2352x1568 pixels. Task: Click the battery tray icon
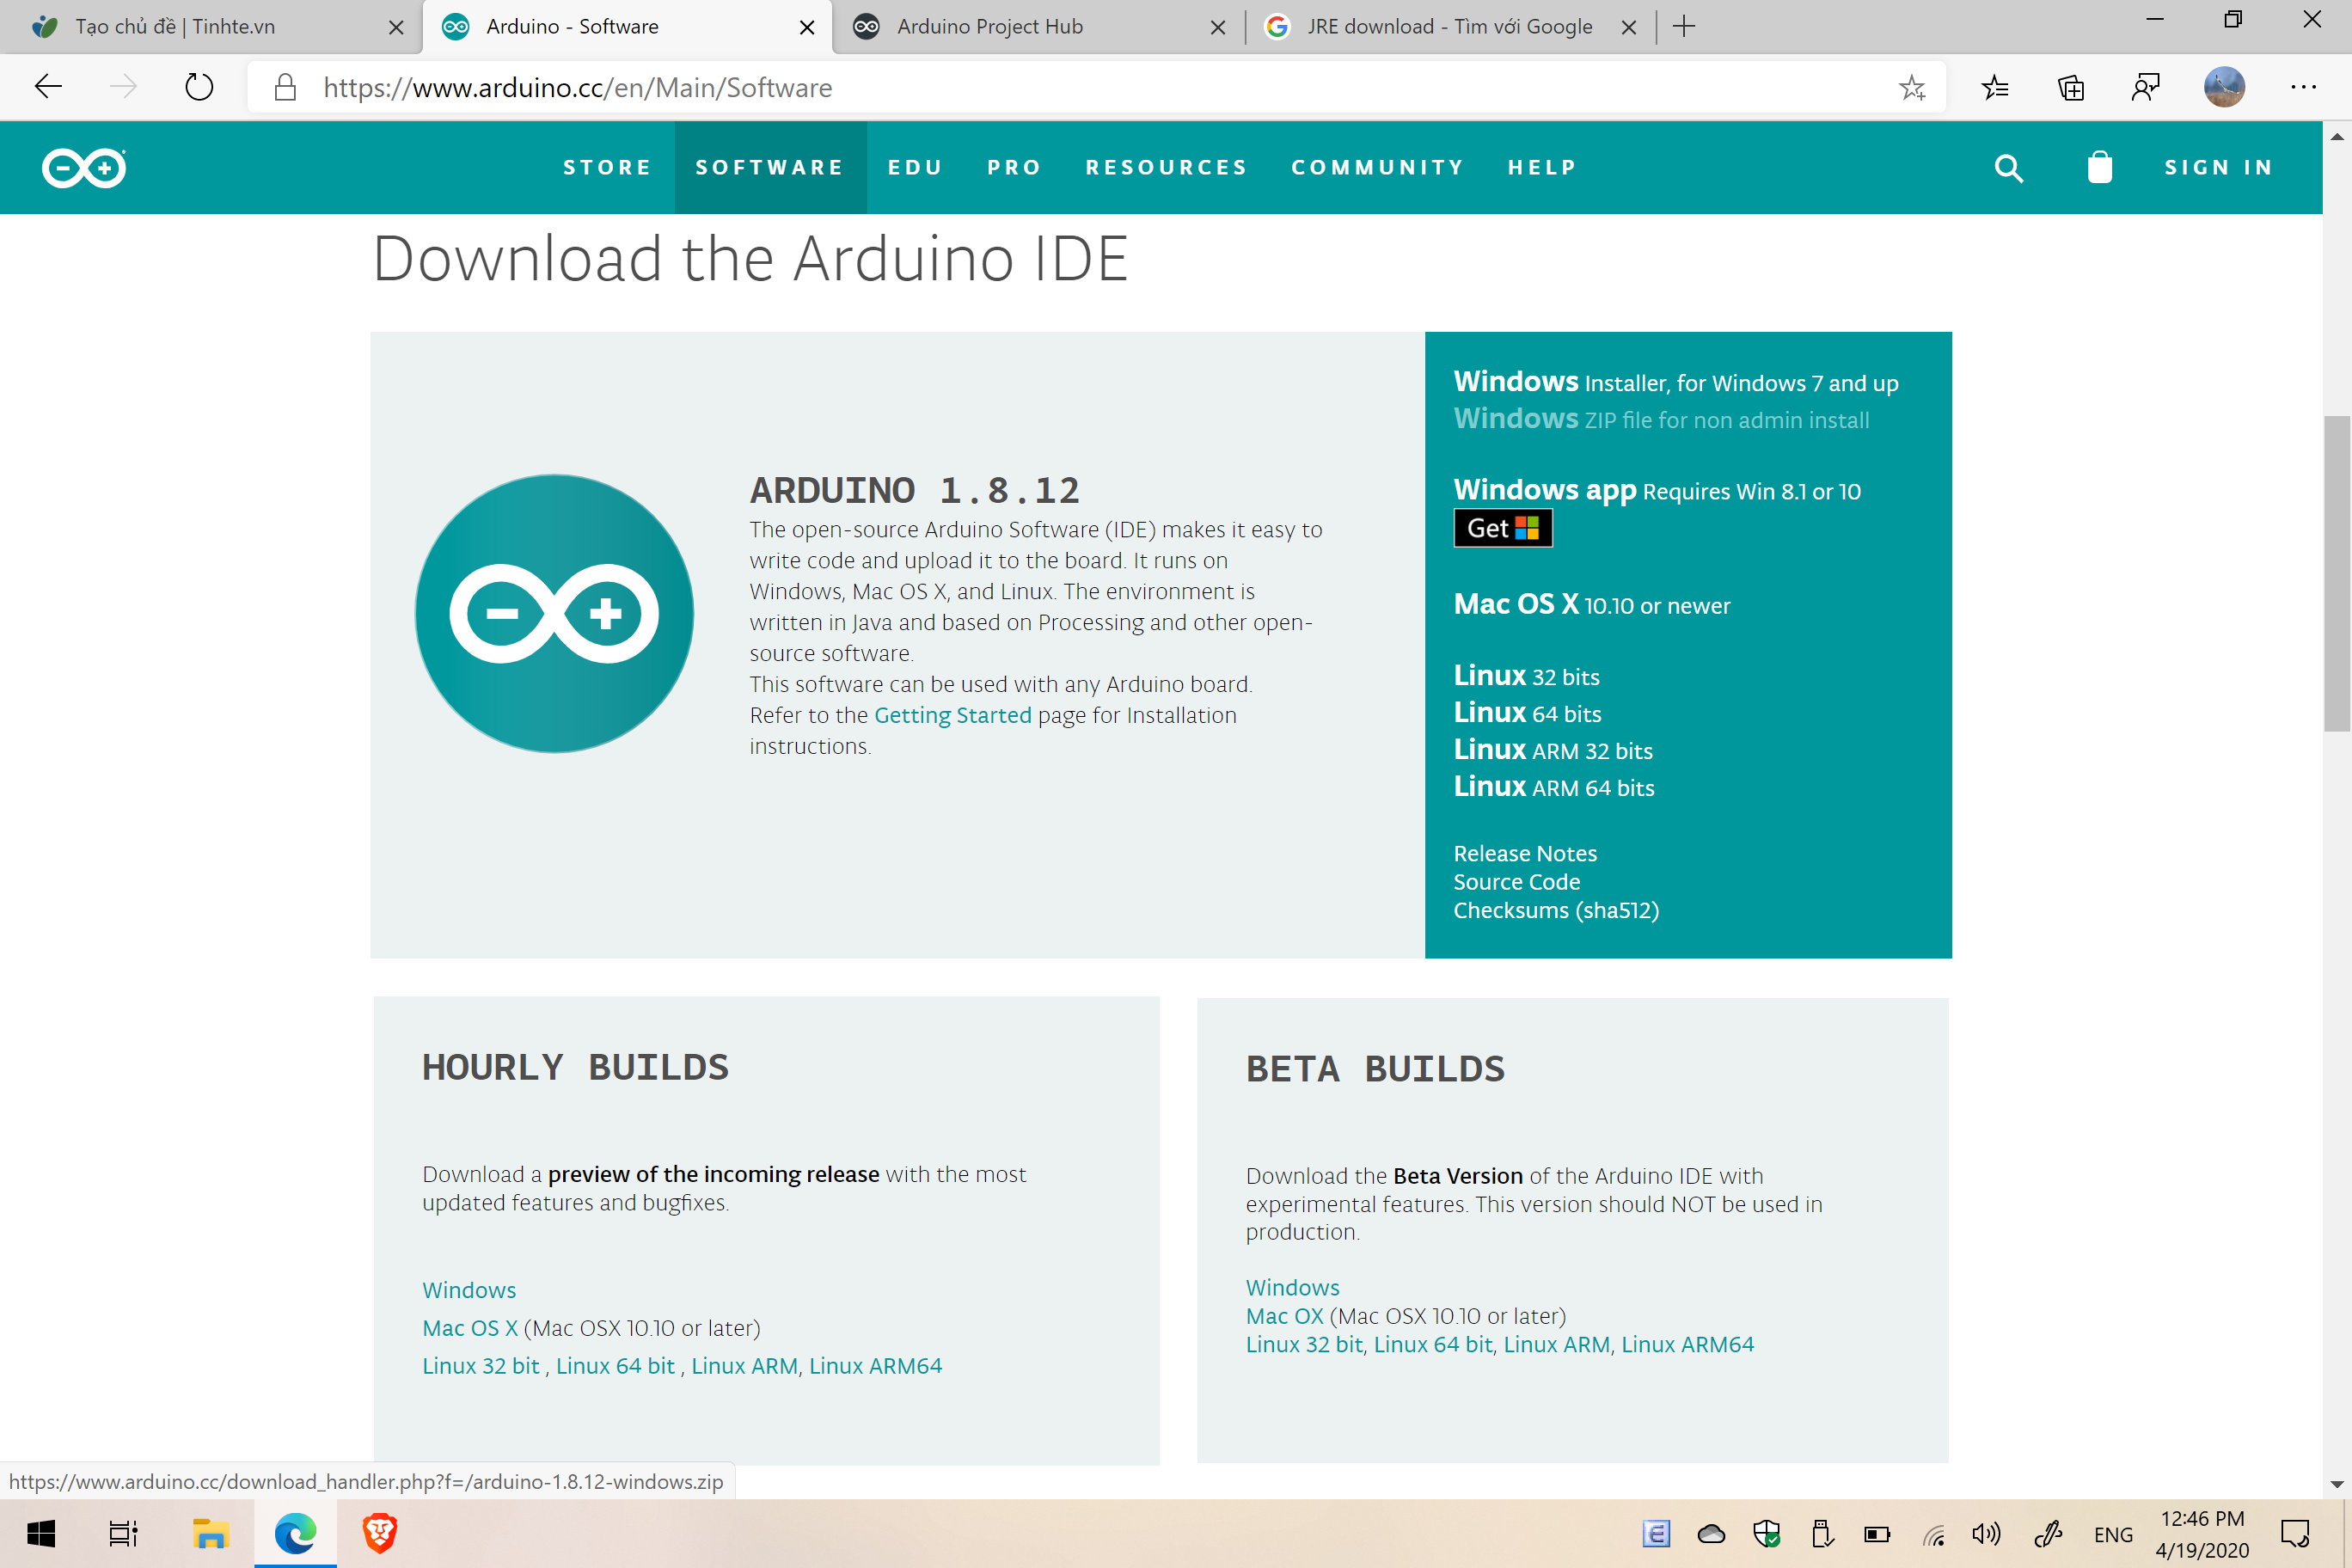coord(1877,1535)
